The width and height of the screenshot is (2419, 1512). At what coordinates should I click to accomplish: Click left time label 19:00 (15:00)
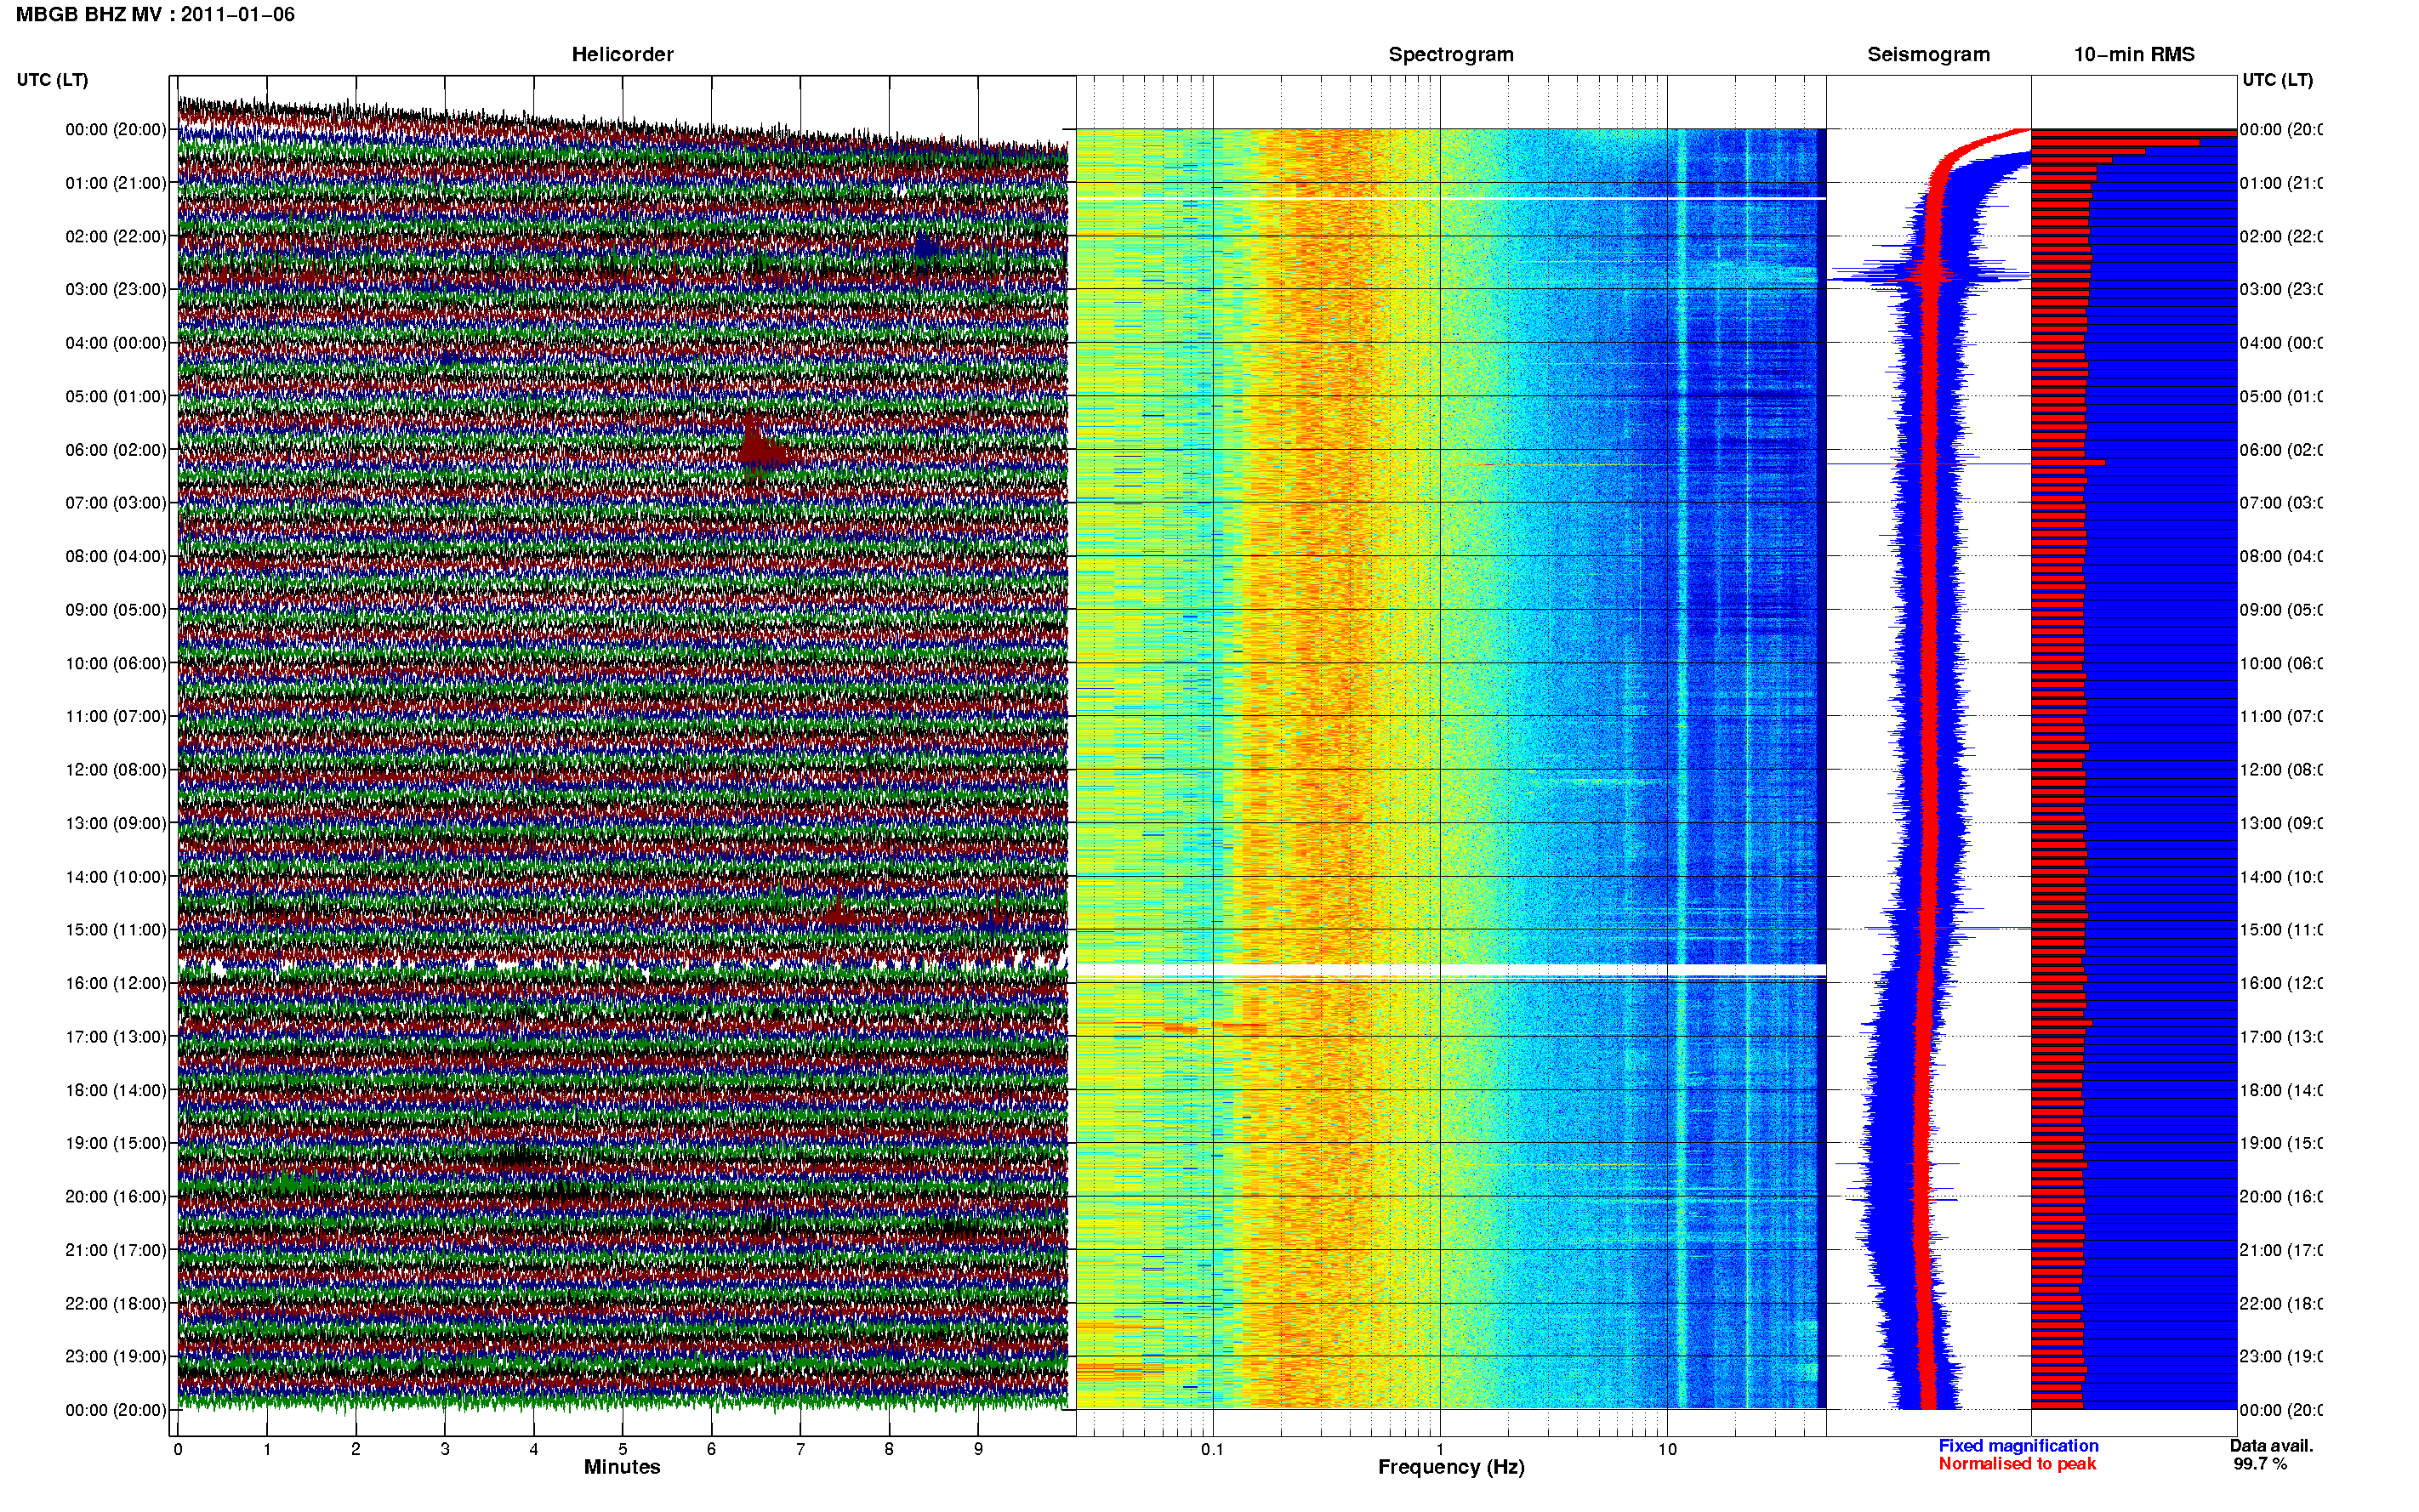click(x=116, y=1143)
